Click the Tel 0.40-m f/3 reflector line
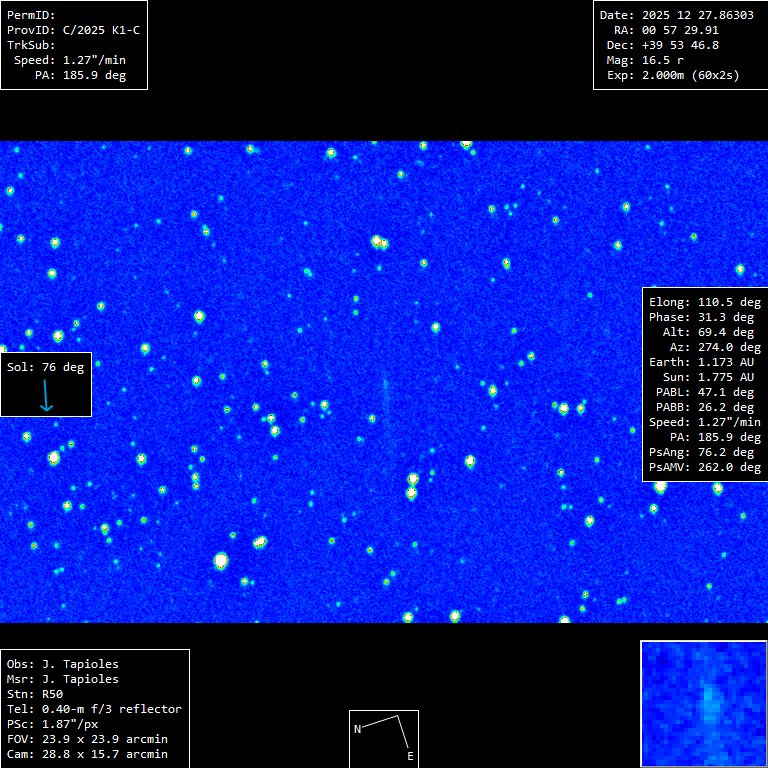This screenshot has width=768, height=768. click(x=94, y=709)
